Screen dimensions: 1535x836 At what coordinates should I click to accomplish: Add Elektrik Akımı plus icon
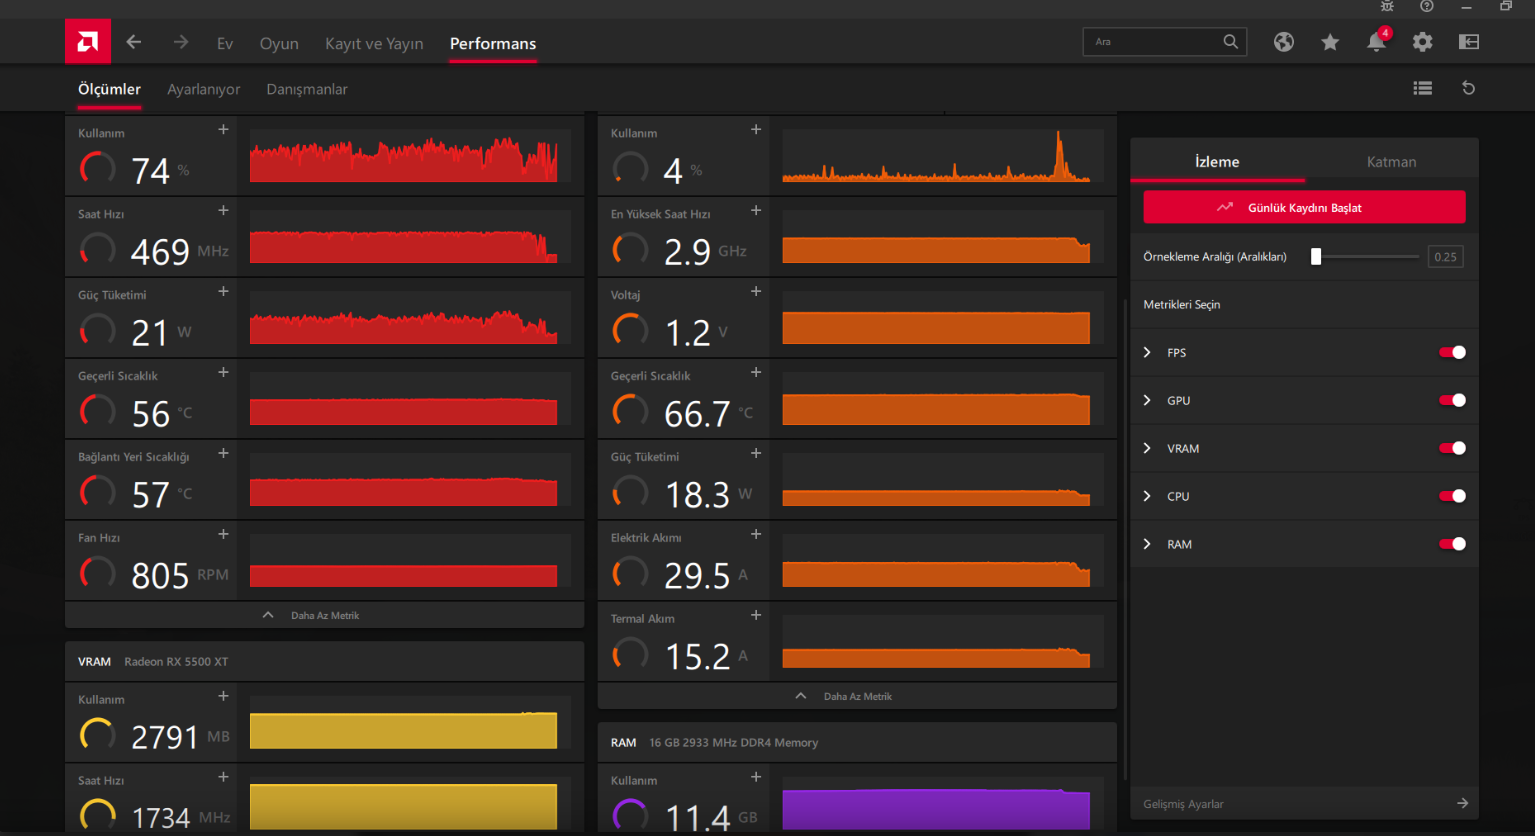pyautogui.click(x=756, y=535)
